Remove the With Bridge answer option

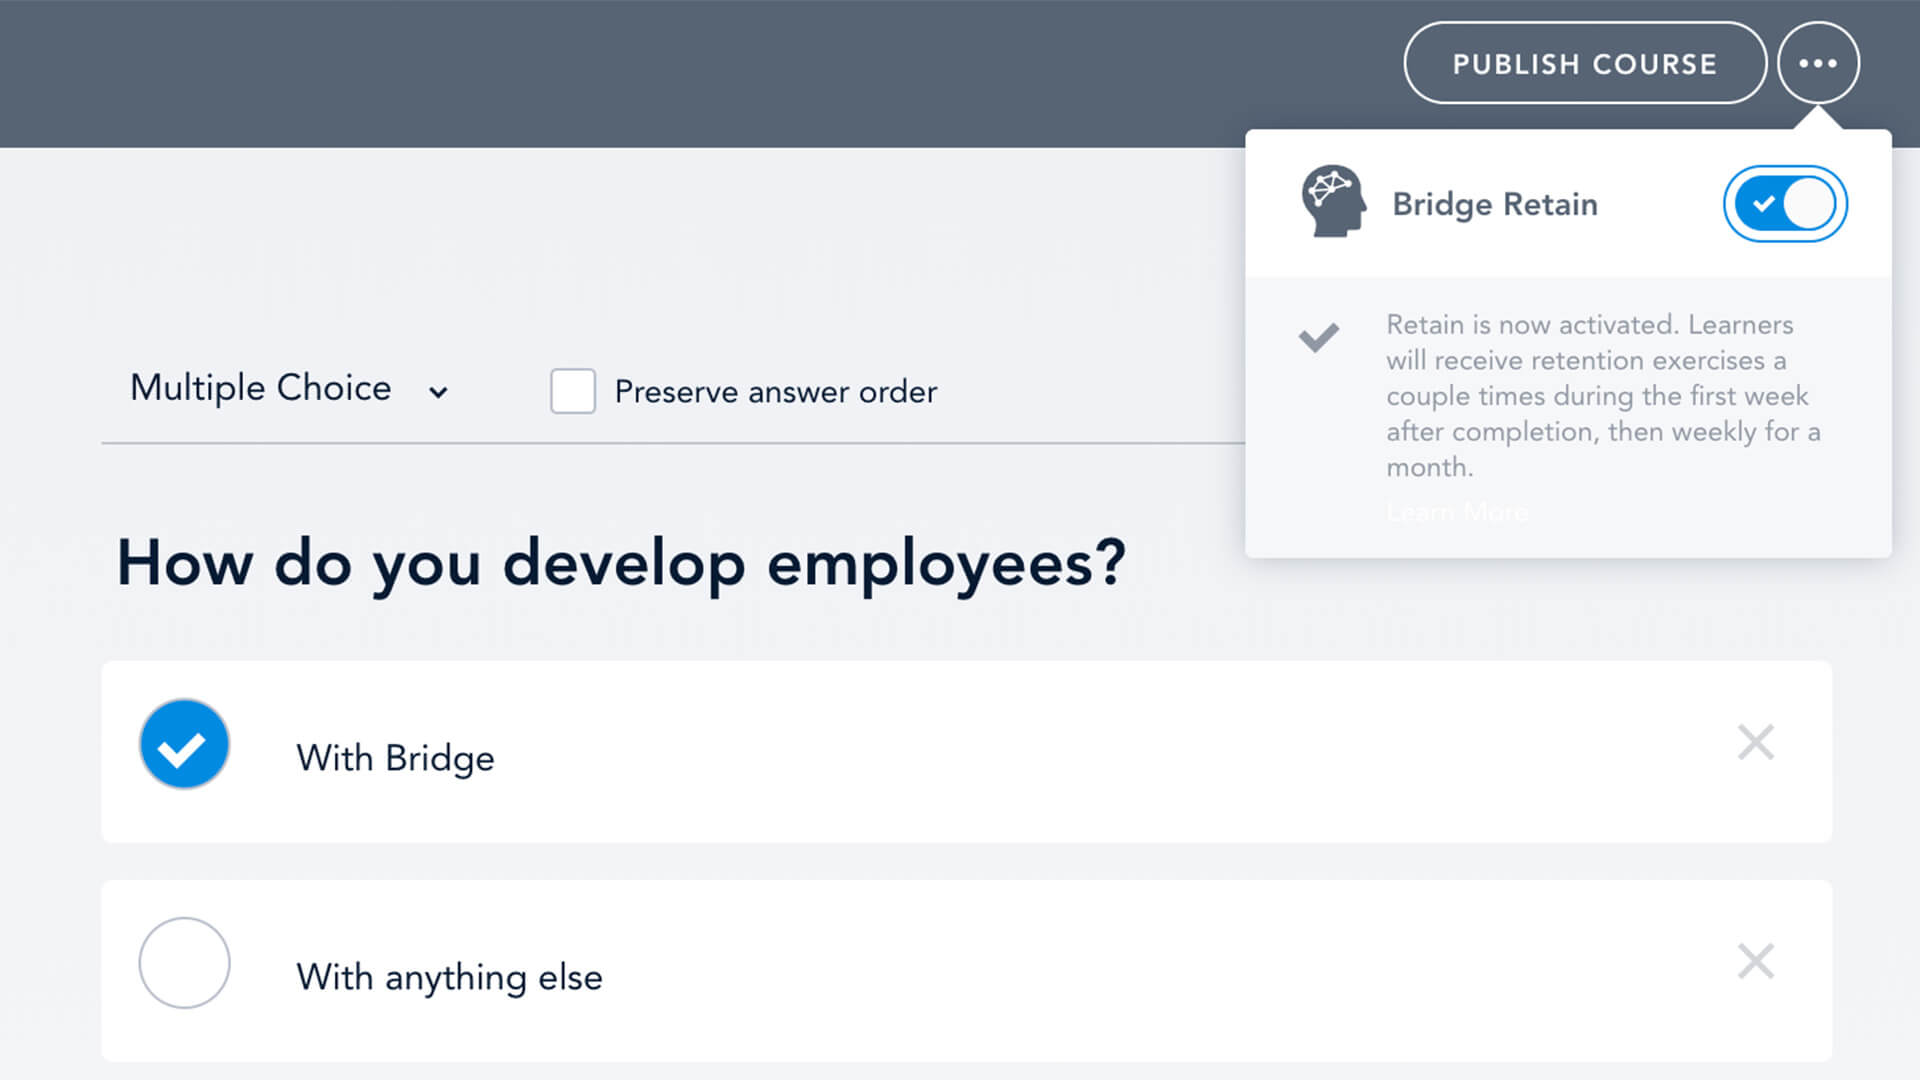click(x=1756, y=742)
